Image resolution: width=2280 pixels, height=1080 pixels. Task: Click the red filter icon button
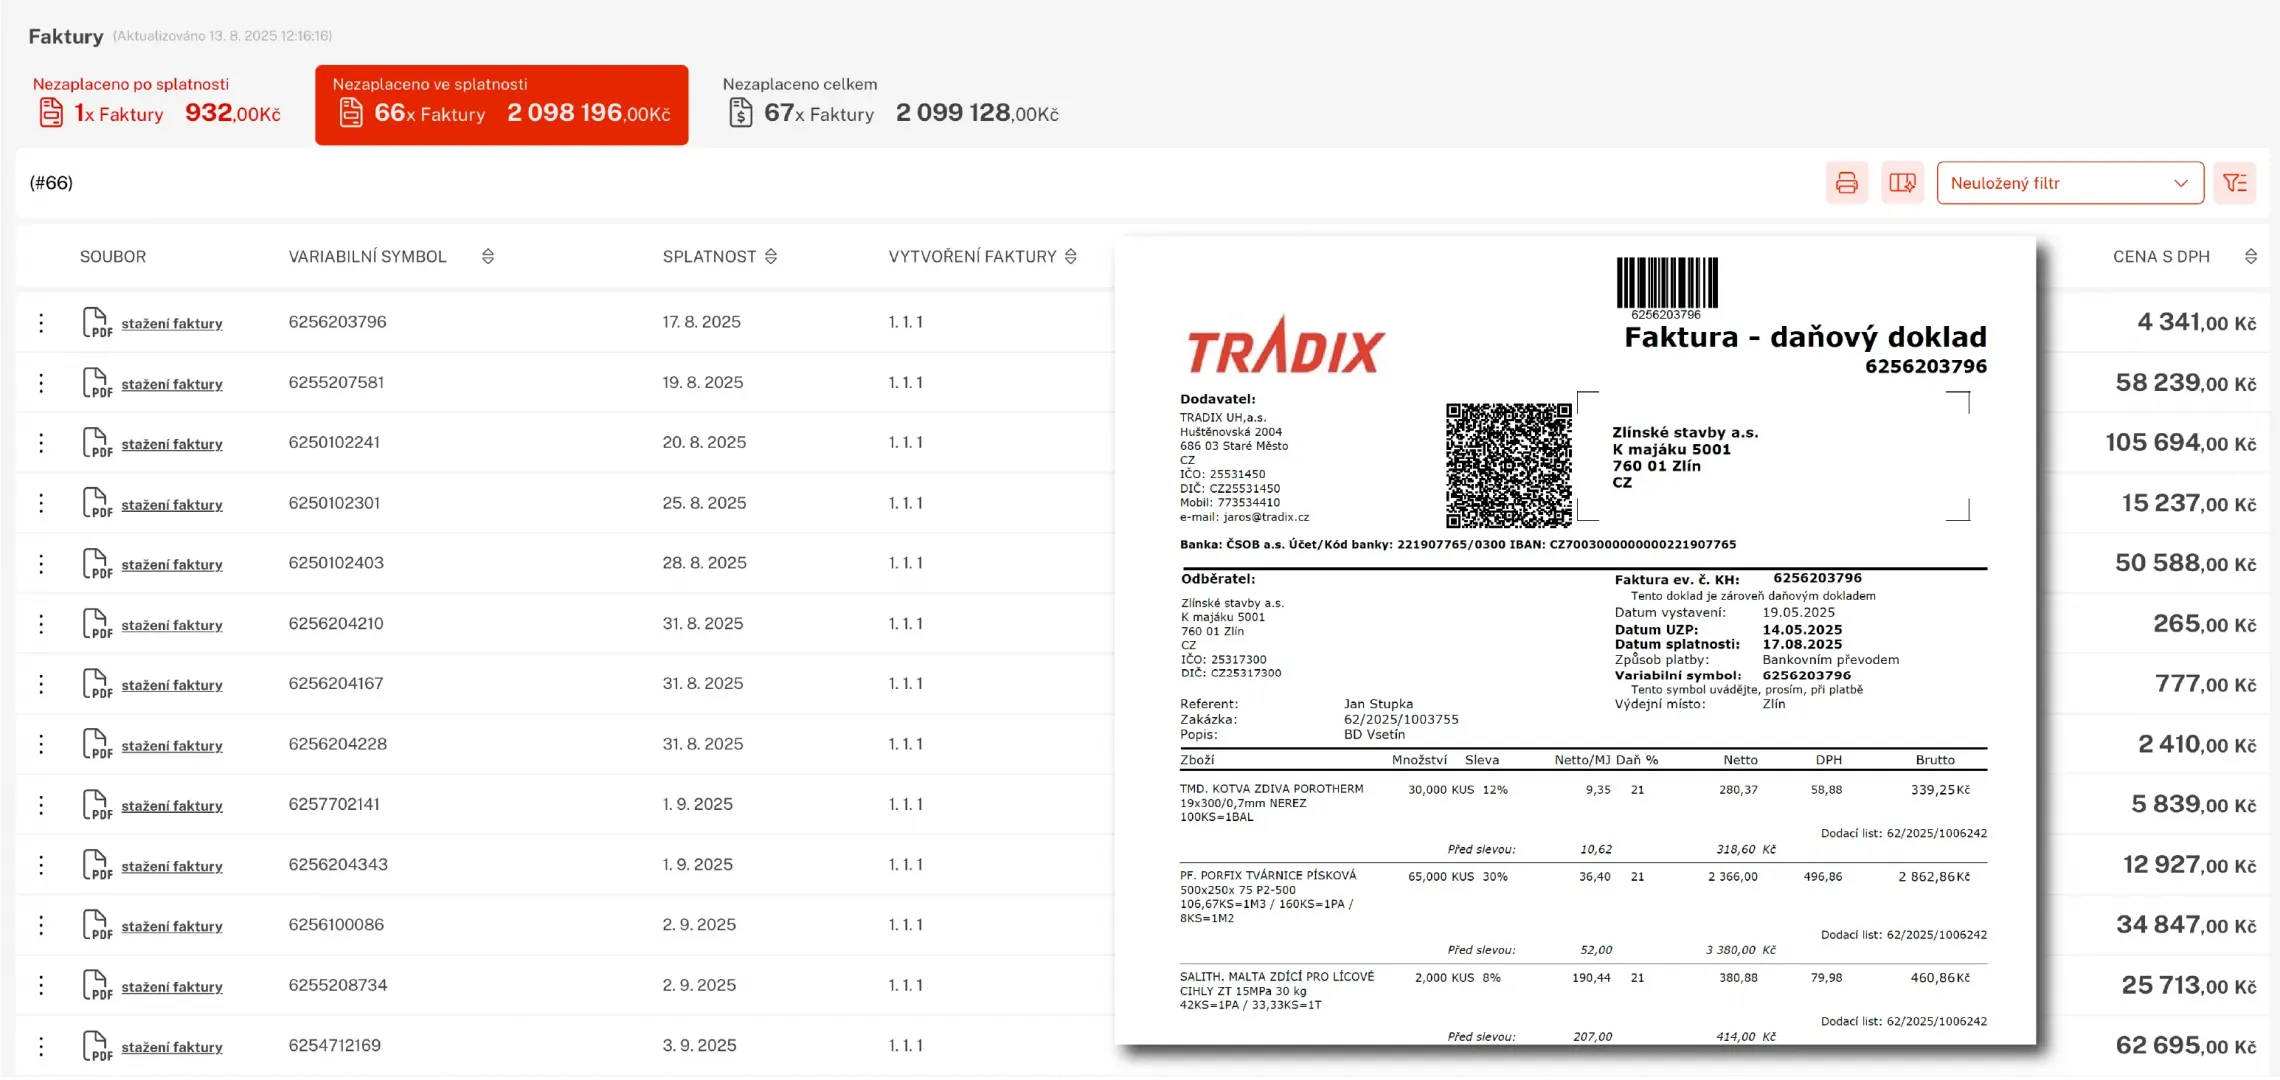pyautogui.click(x=2234, y=183)
